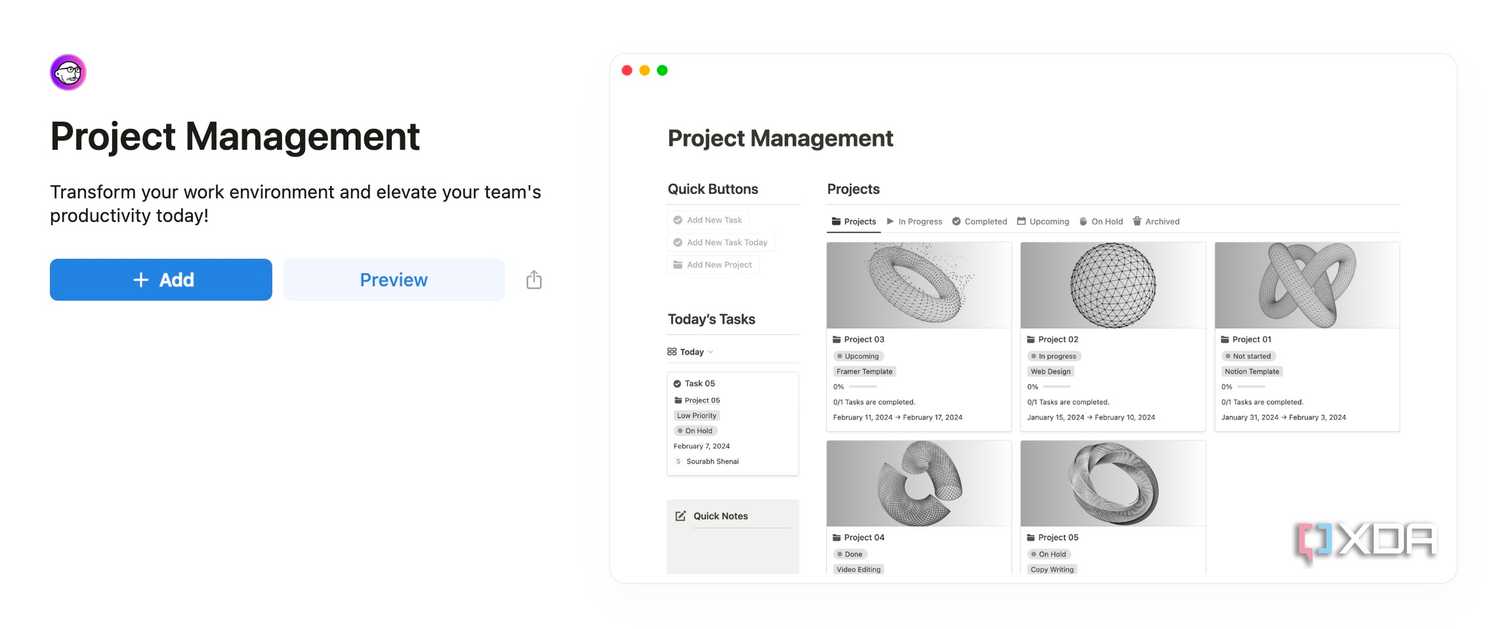Click the On Hold tag on Project 05 card
This screenshot has width=1500, height=629.
tap(1049, 554)
